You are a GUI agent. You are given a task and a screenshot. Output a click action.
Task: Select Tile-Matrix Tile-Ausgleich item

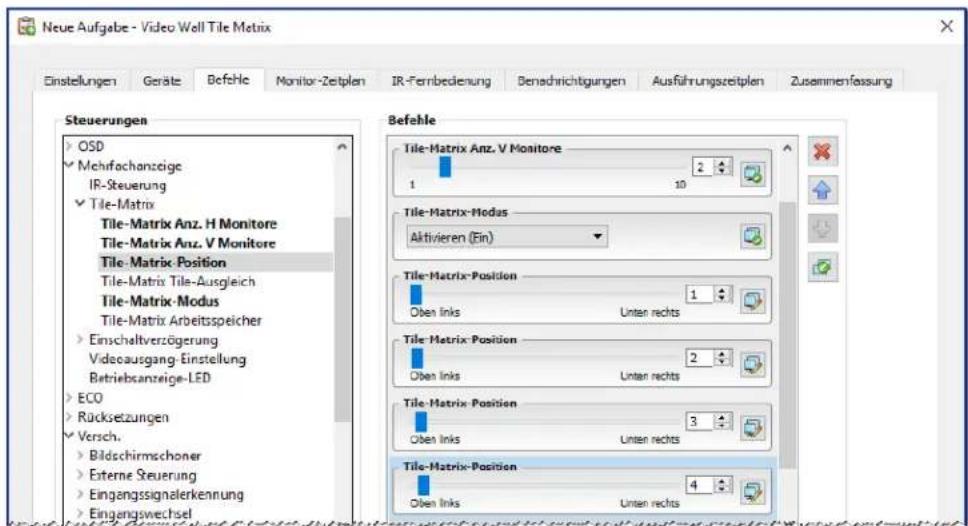point(178,282)
